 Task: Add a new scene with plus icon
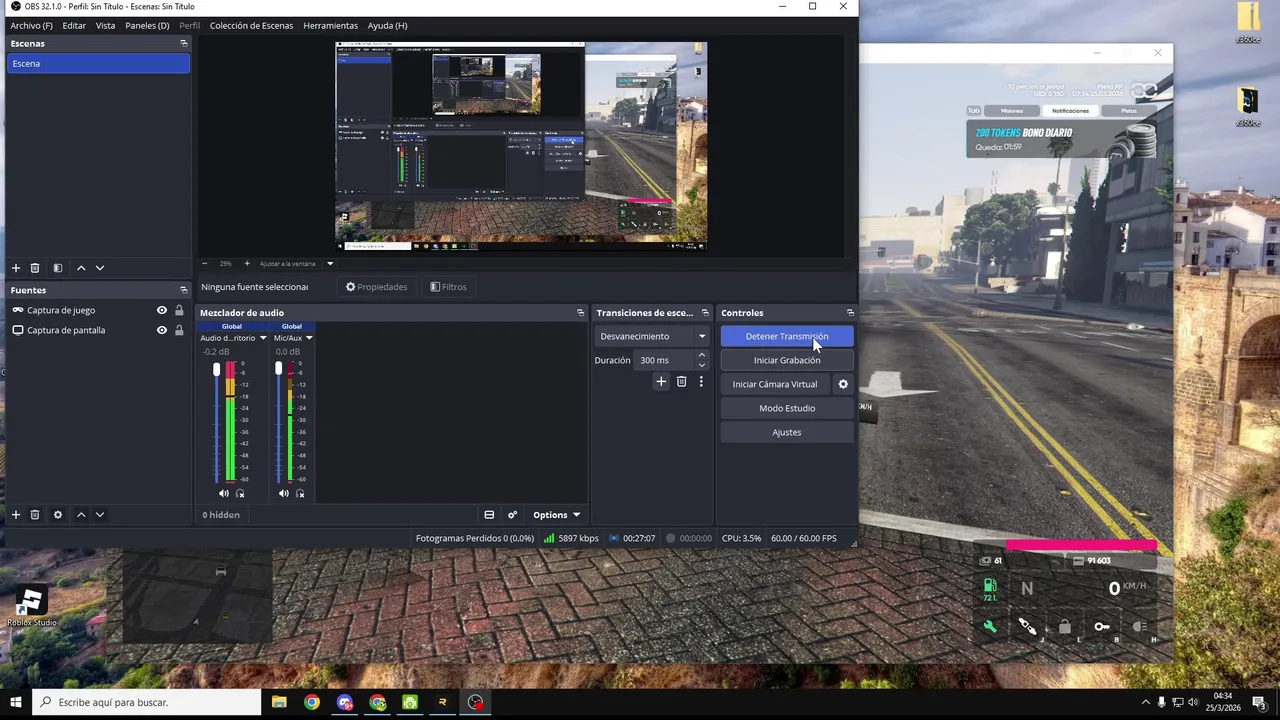16,268
